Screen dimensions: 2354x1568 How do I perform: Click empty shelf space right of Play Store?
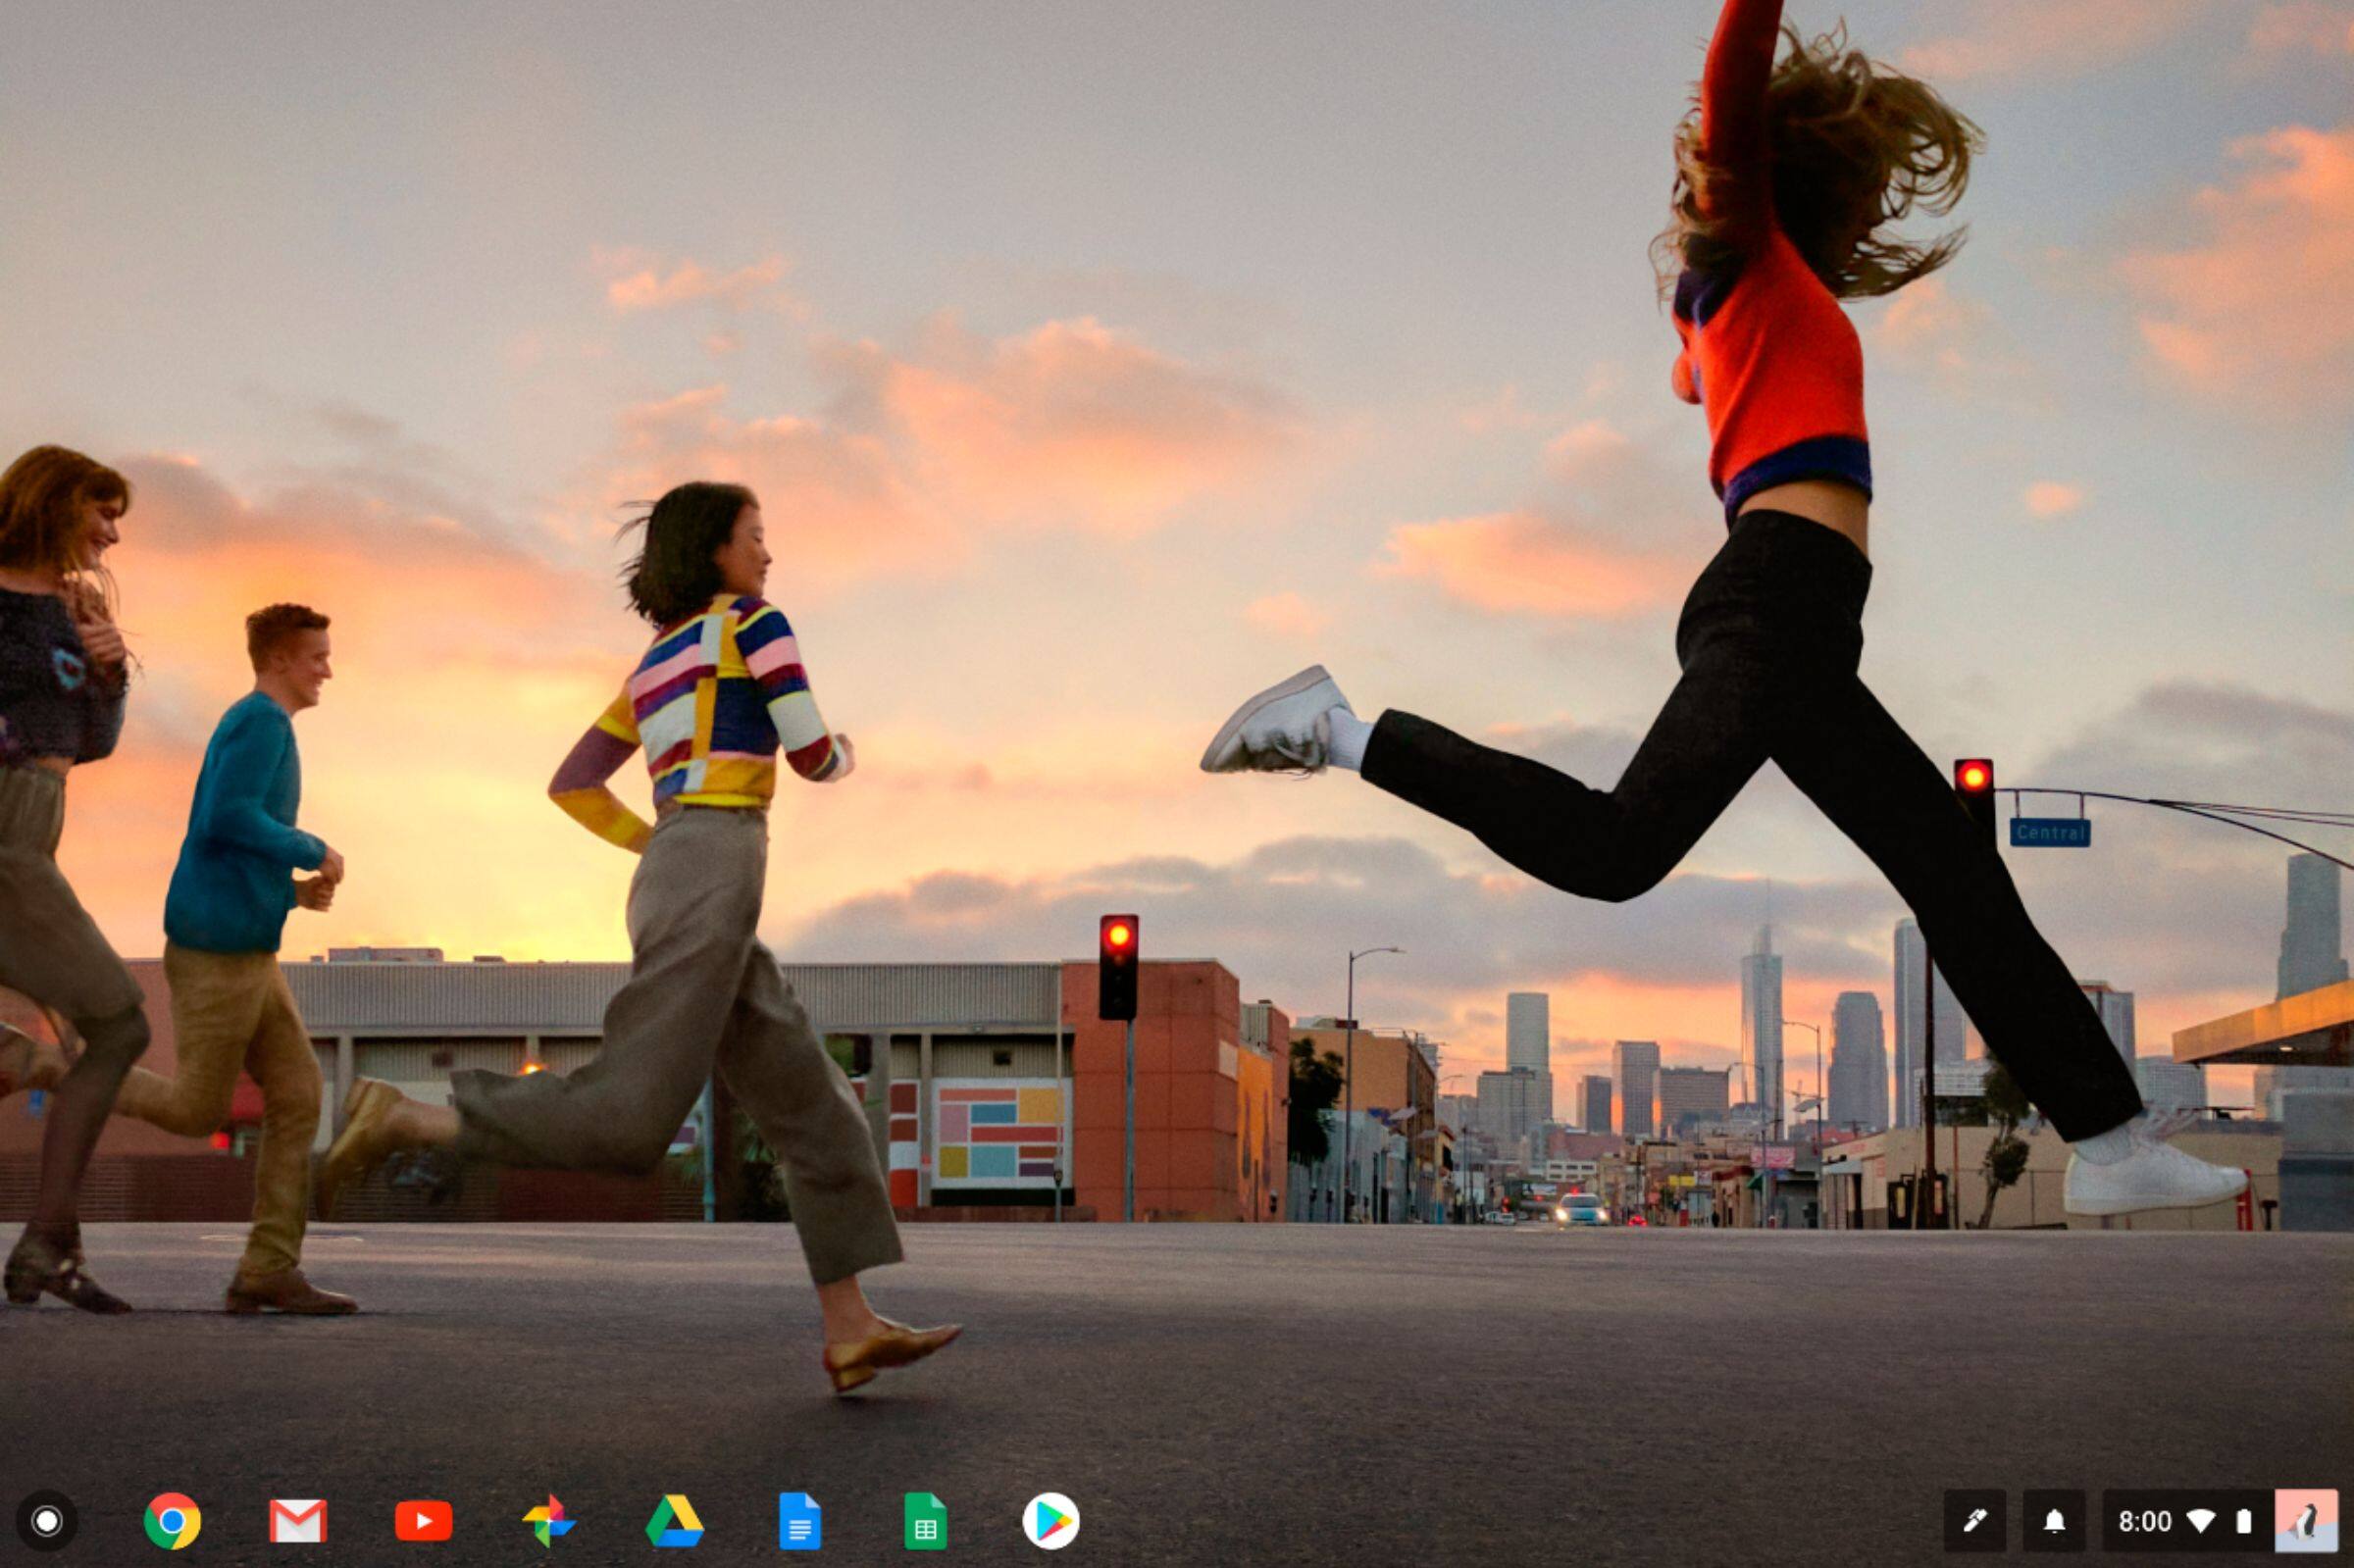tap(1500, 1521)
